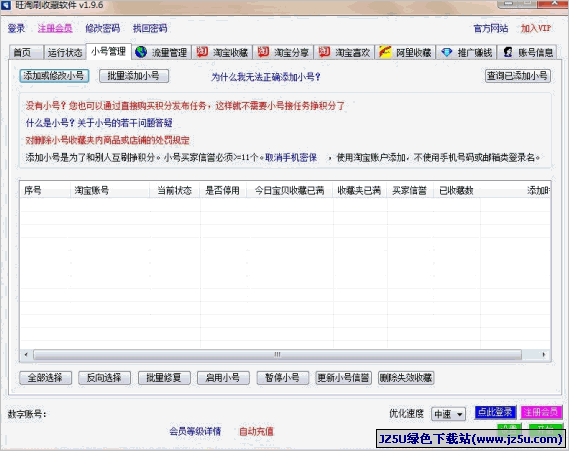Switch to the 首页 tab
This screenshot has height=451, width=569.
point(22,53)
